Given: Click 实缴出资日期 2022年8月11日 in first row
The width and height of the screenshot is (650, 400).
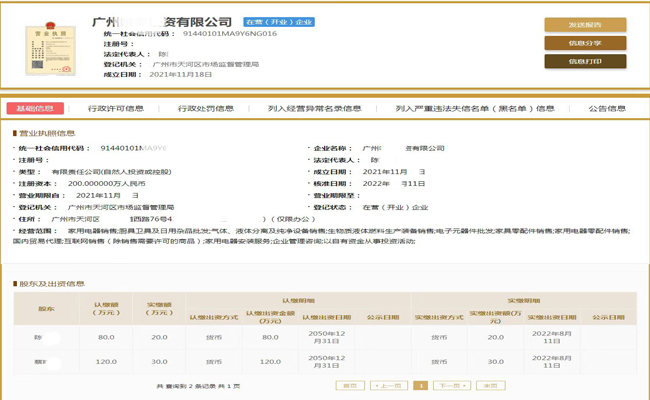Looking at the screenshot, I should coord(552,337).
